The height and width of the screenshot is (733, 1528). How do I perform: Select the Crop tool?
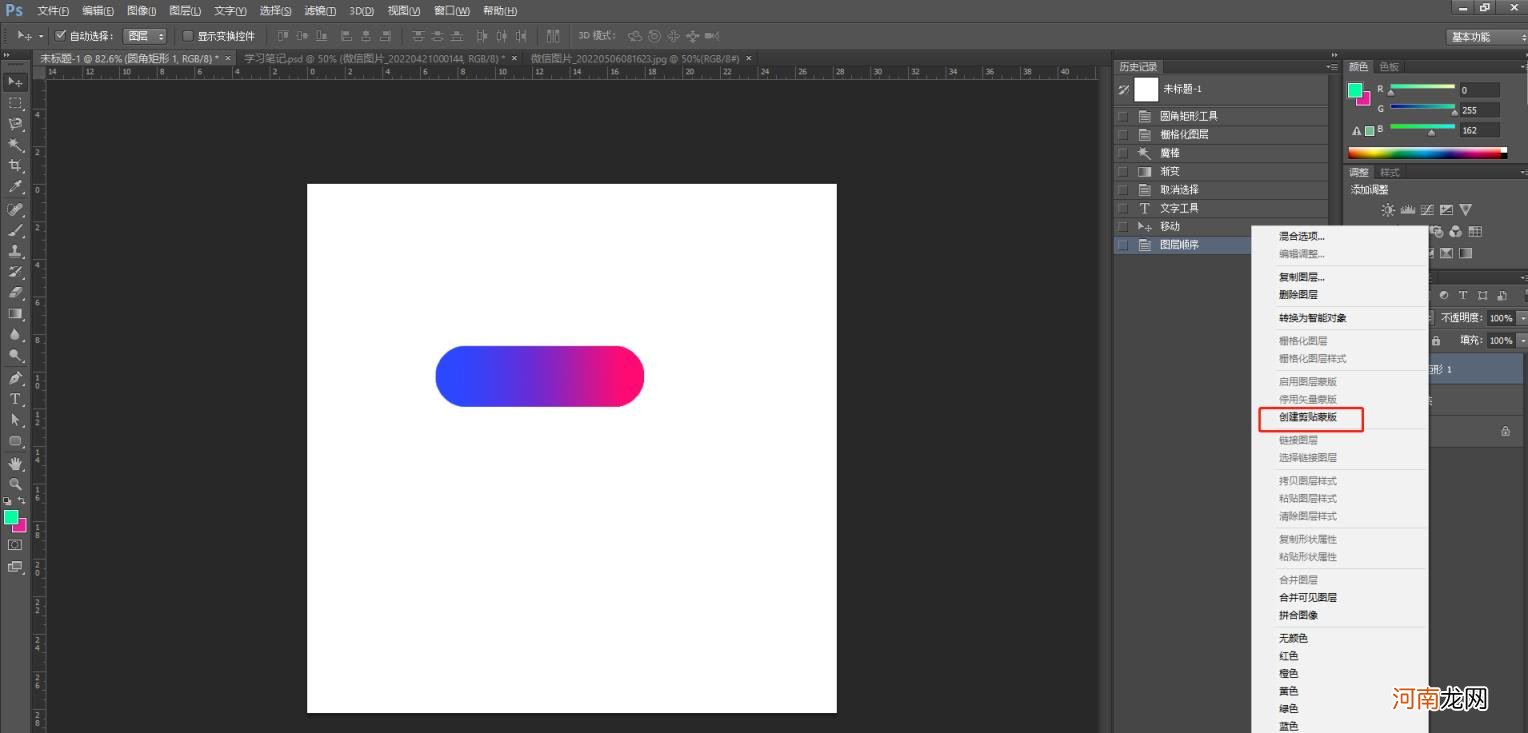pos(15,166)
